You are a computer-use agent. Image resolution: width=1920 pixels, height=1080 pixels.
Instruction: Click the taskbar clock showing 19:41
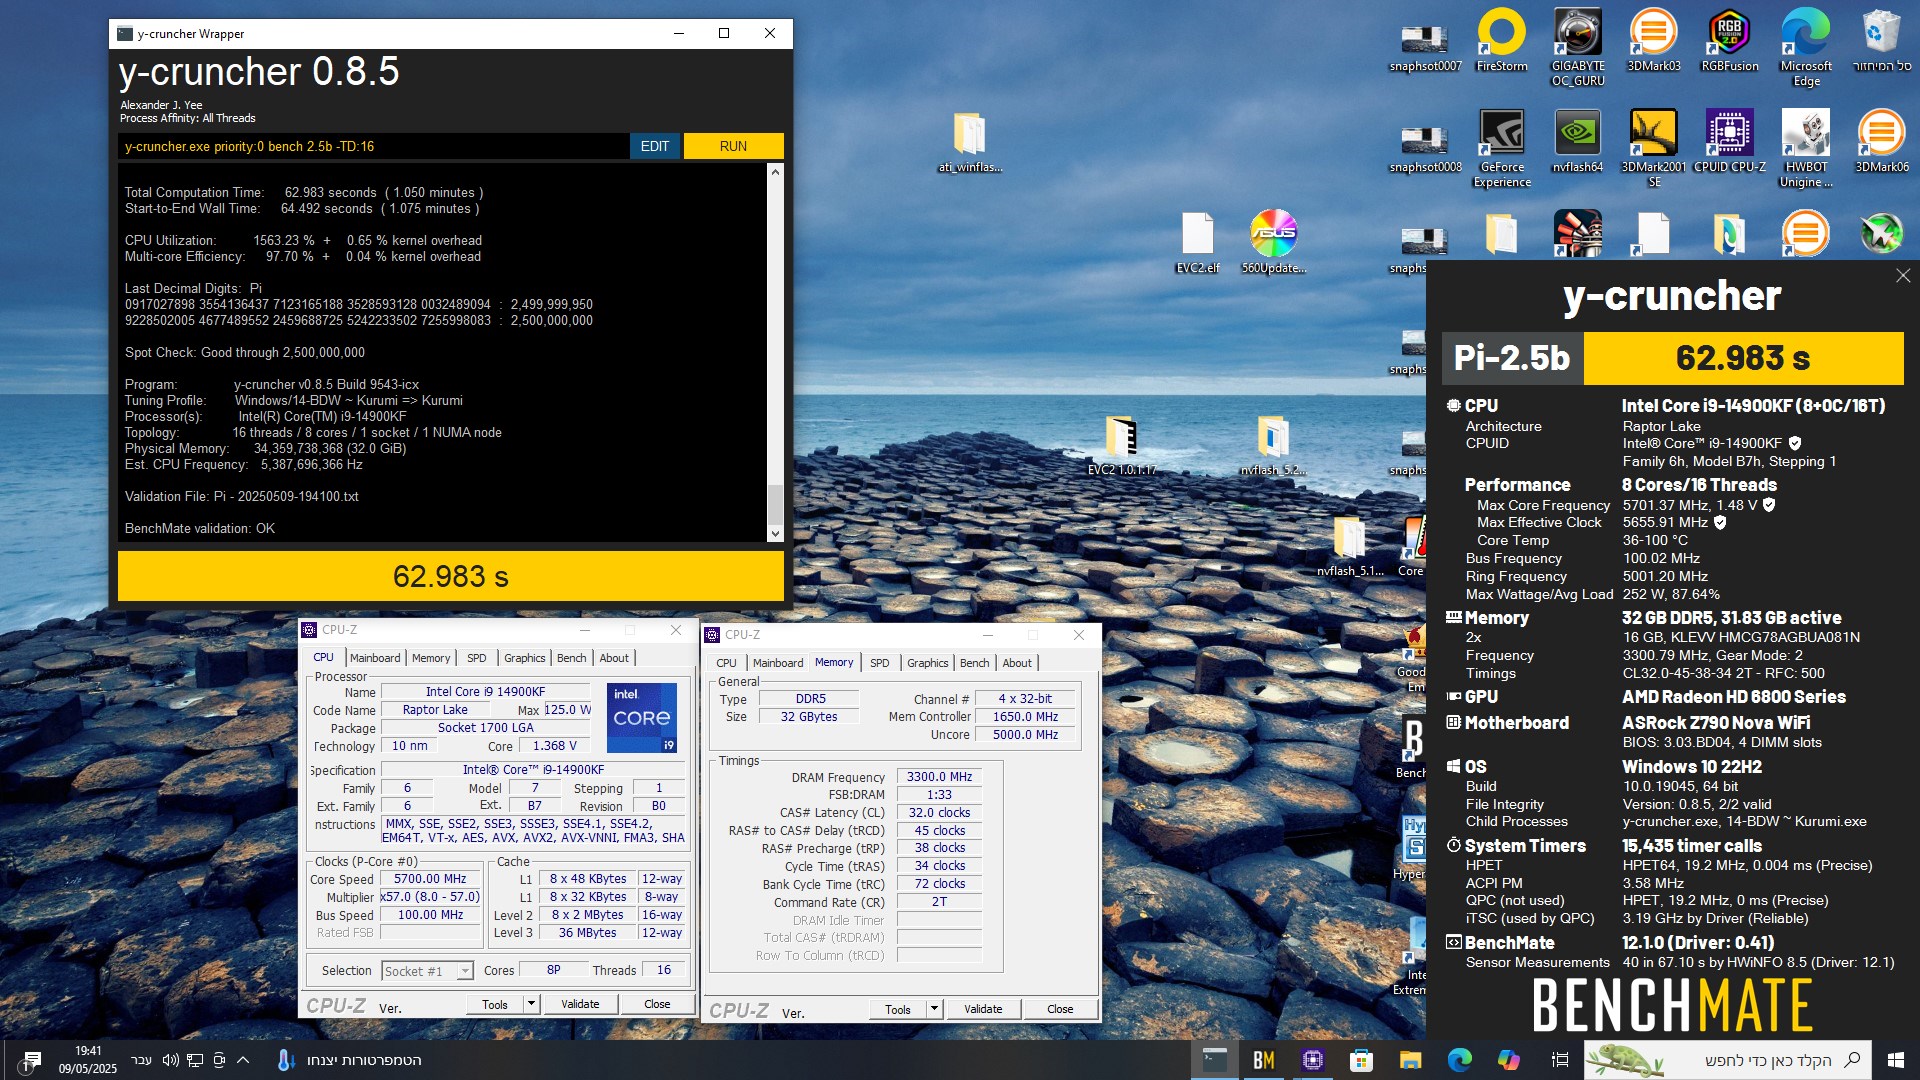tap(88, 1060)
